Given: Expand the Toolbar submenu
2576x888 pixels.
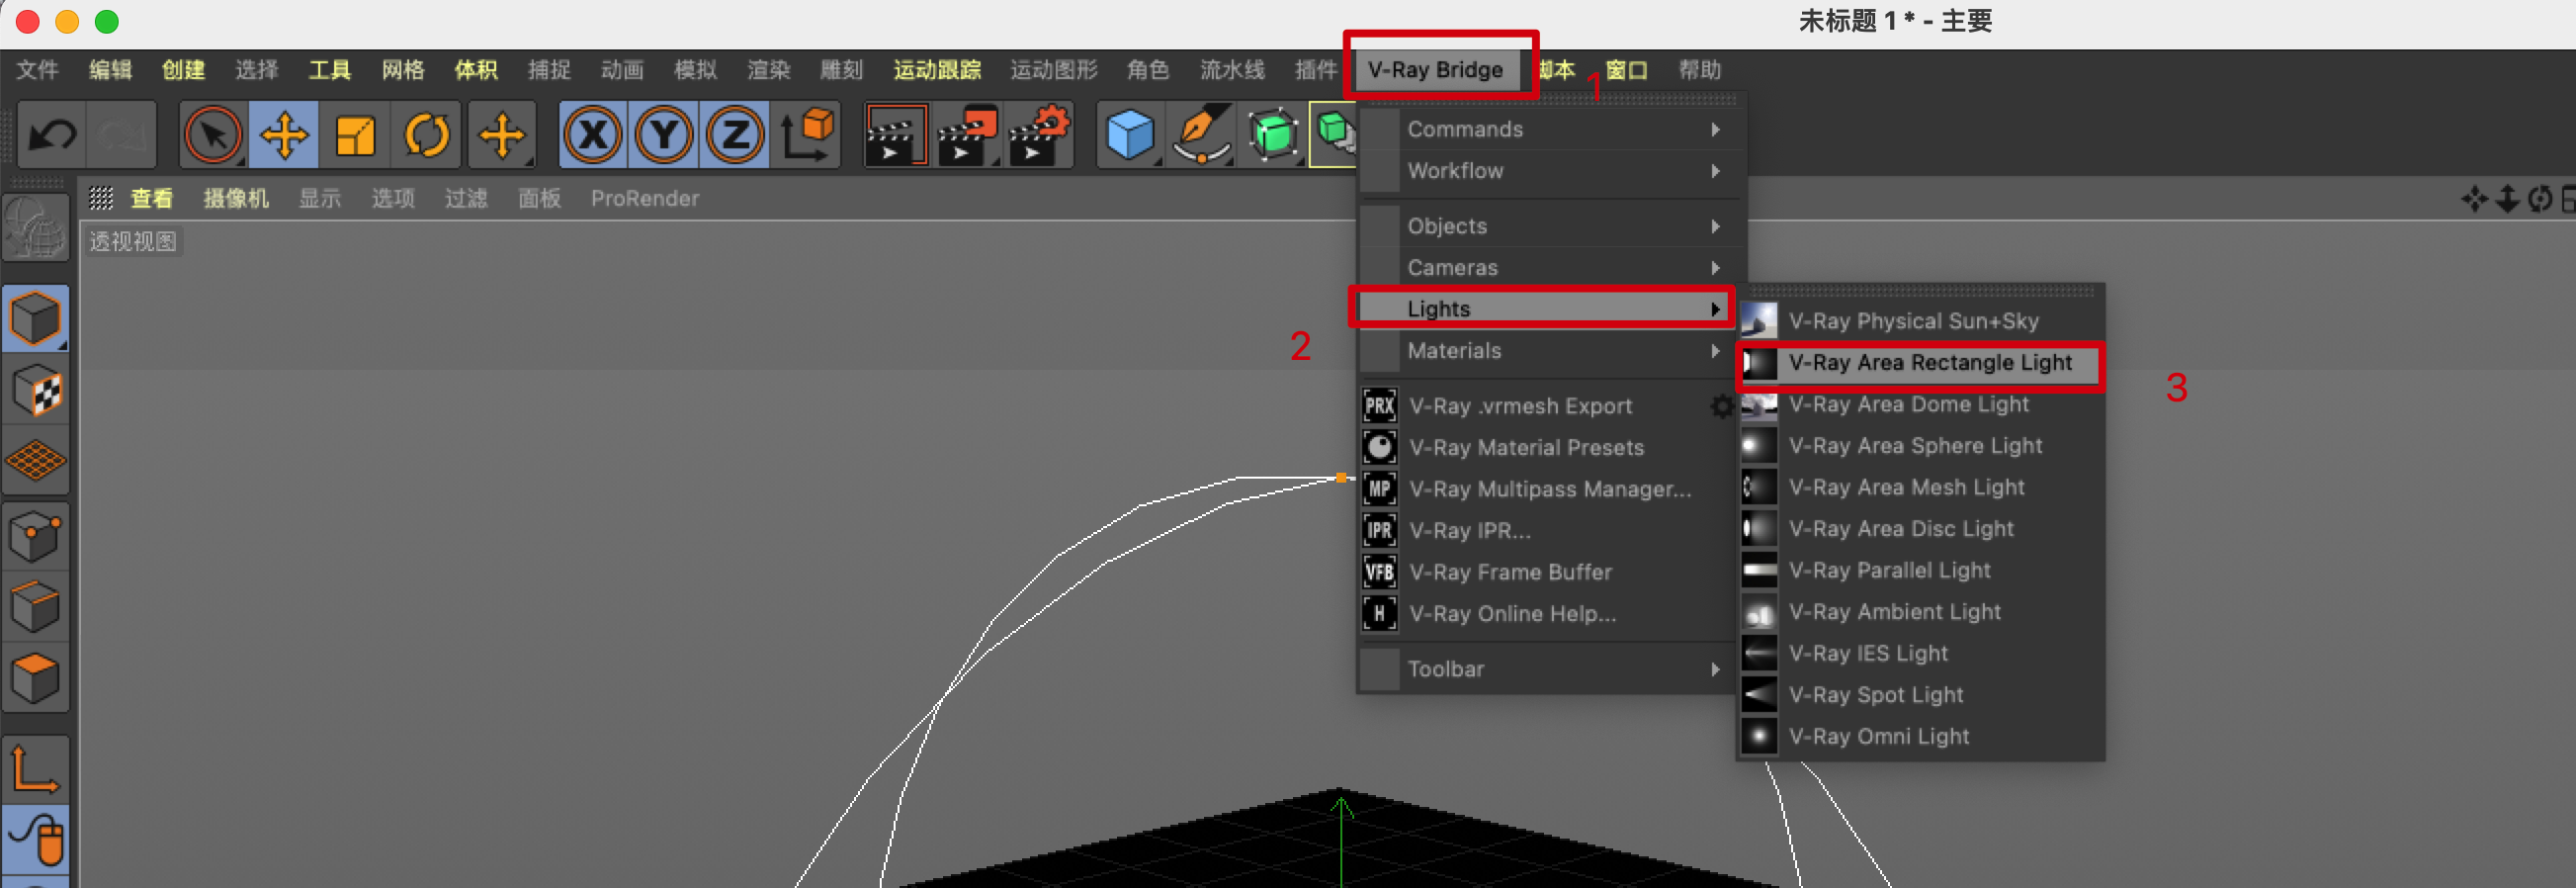Looking at the screenshot, I should click(1547, 669).
